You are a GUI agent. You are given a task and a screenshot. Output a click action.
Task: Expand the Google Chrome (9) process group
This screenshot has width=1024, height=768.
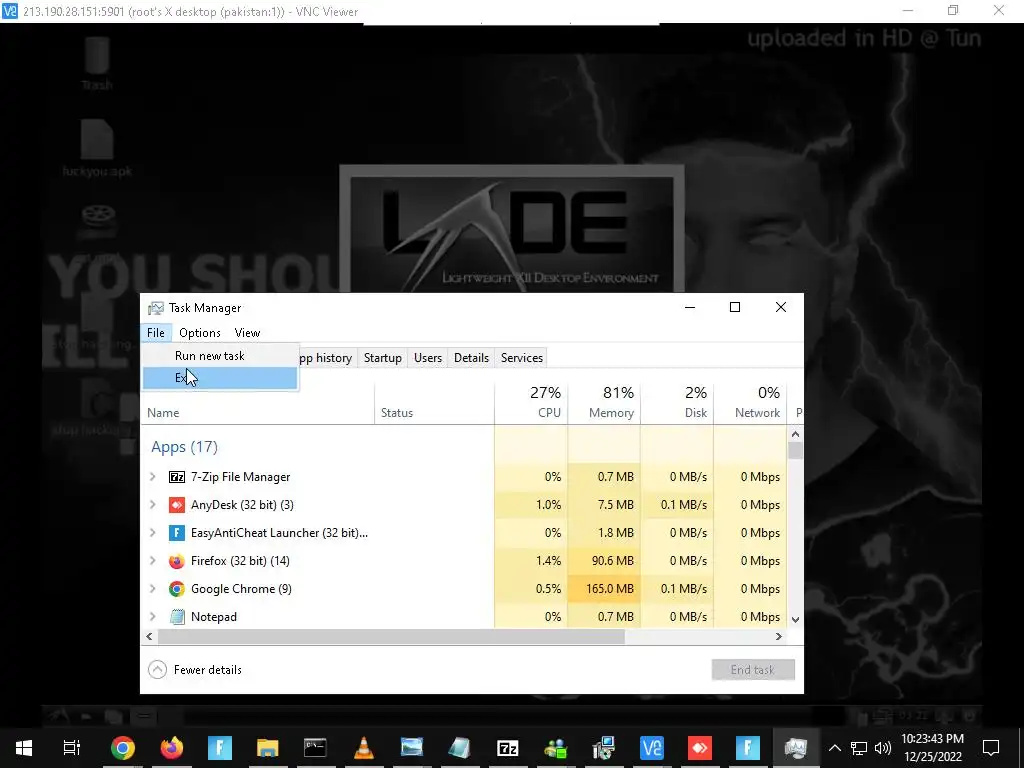click(x=153, y=589)
